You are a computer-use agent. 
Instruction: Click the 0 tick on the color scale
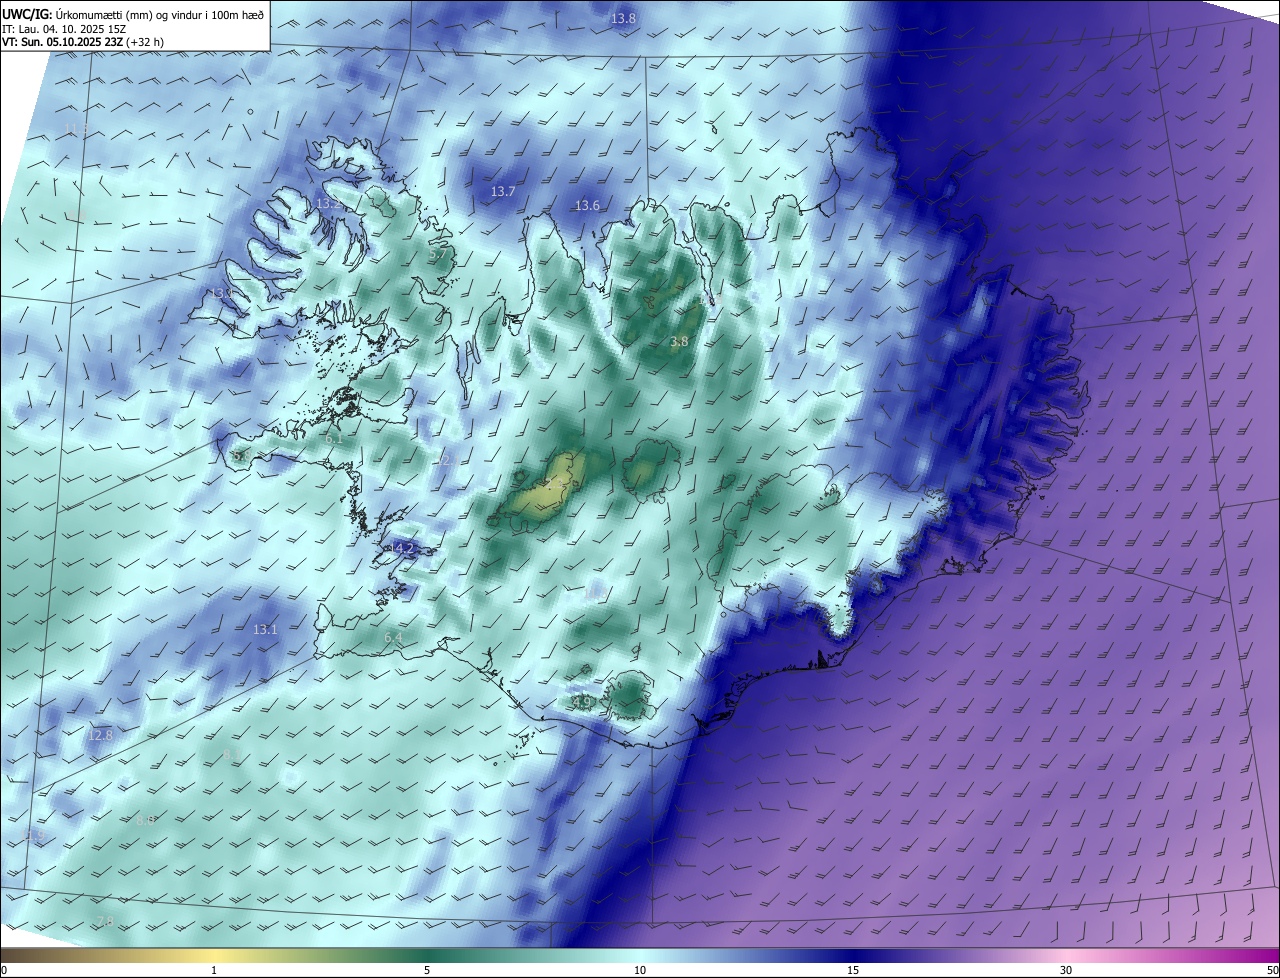click(x=4, y=970)
